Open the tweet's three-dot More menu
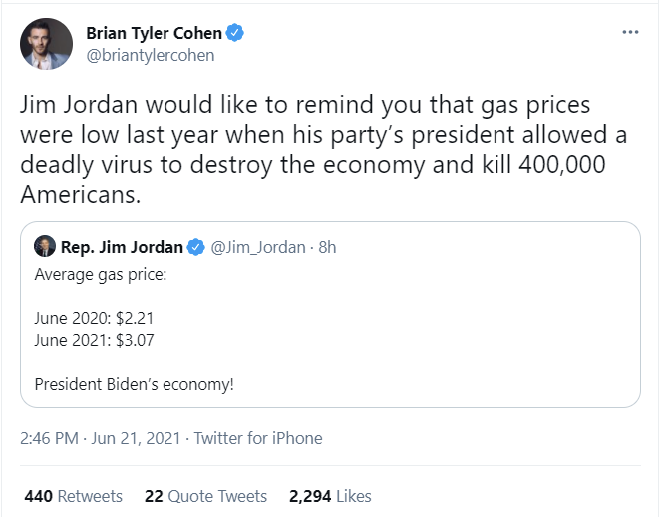 629,32
